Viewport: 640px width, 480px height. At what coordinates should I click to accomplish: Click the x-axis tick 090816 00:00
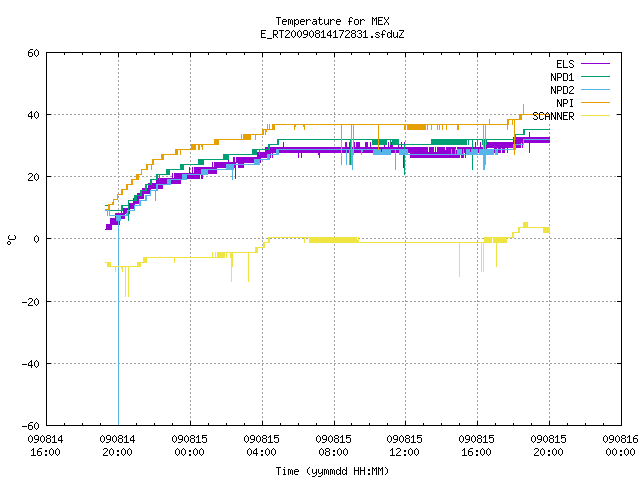click(620, 446)
